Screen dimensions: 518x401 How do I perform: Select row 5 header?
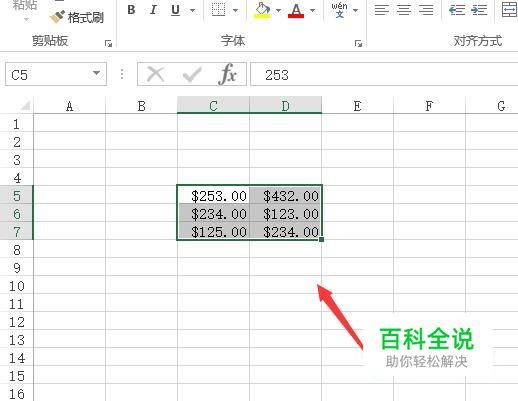point(17,196)
